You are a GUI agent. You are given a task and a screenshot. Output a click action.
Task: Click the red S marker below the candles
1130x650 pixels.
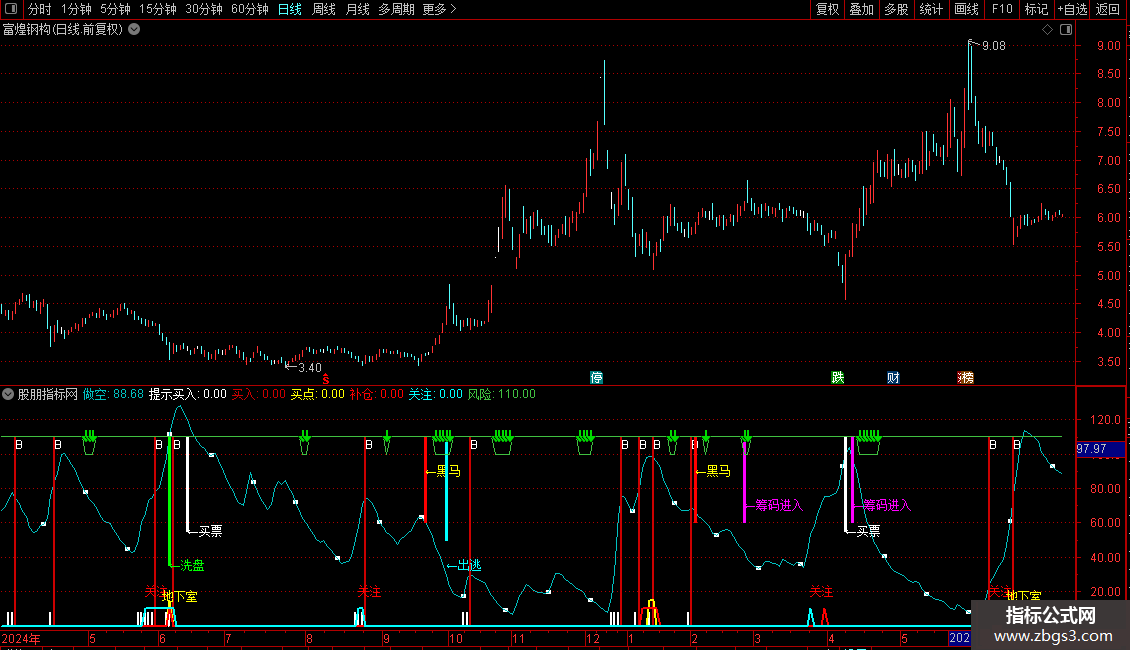coord(326,379)
